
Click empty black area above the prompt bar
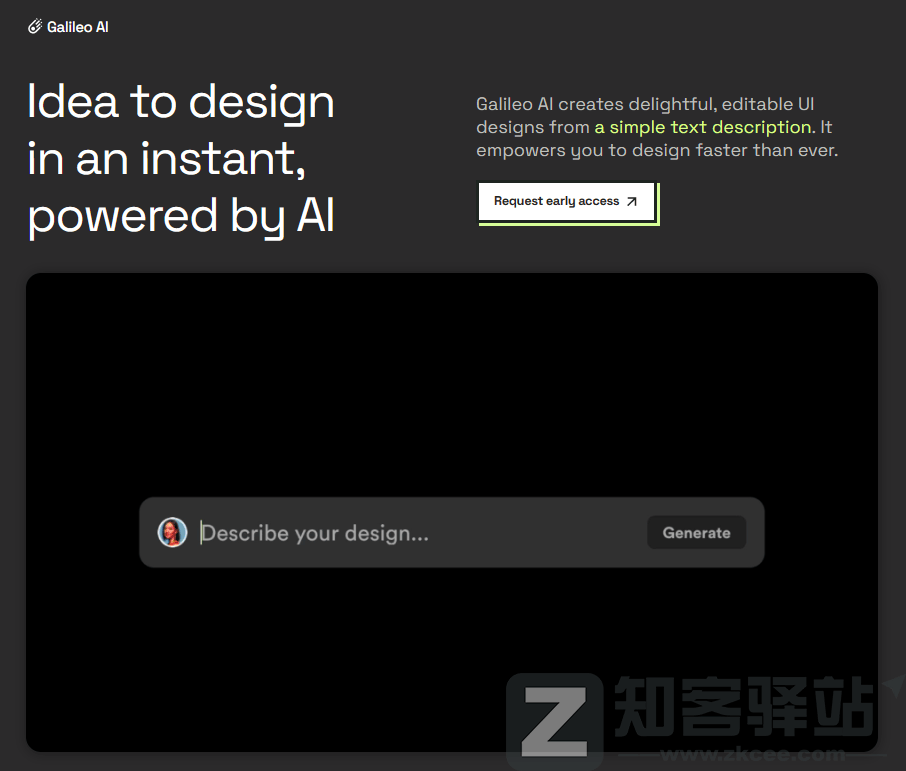[450, 380]
